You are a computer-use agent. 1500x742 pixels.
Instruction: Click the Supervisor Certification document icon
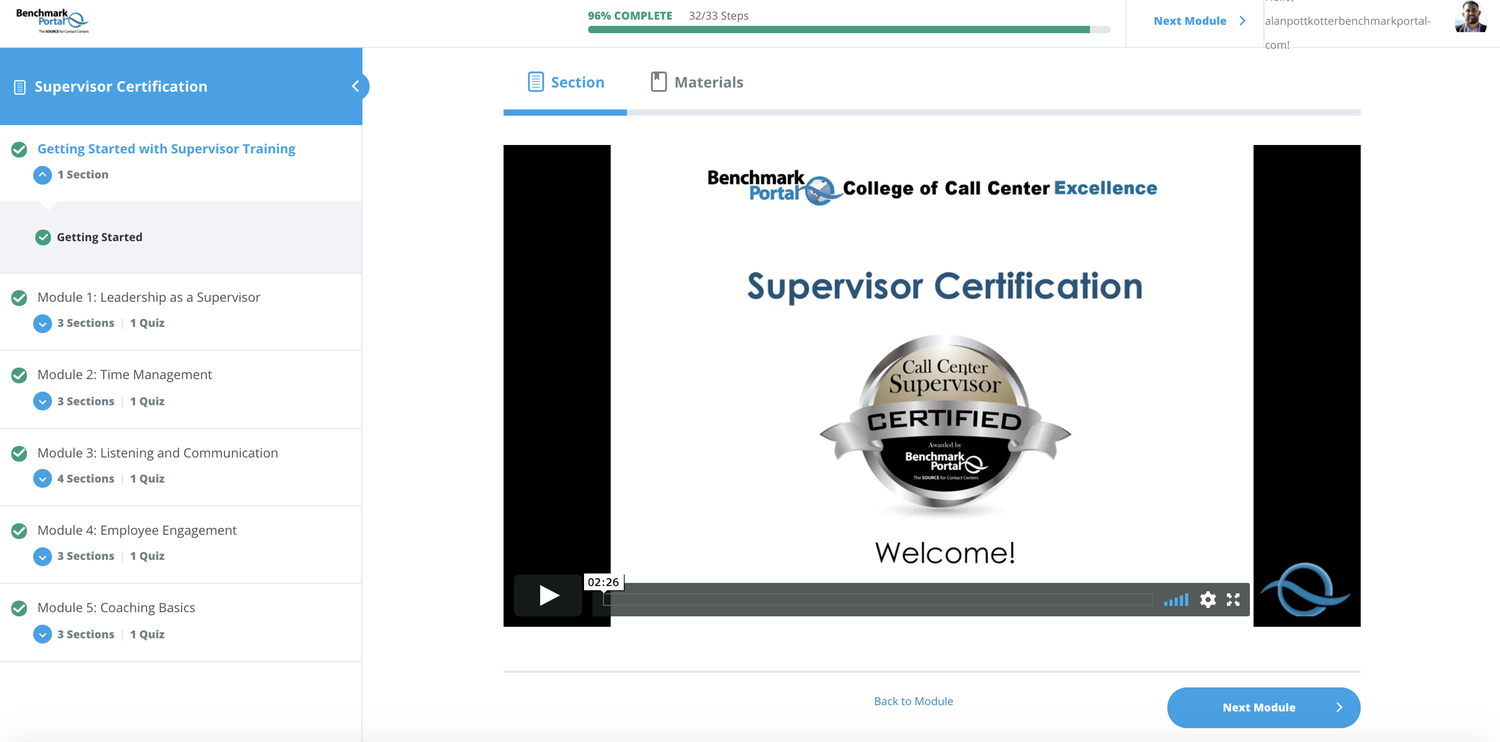[19, 88]
